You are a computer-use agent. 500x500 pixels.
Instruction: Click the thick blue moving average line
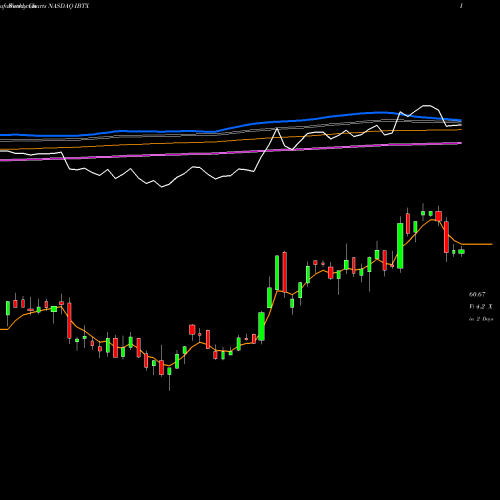pos(231,127)
